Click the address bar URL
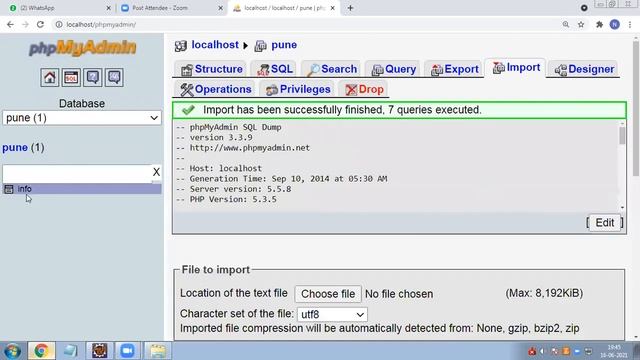This screenshot has height=360, width=640. (101, 24)
